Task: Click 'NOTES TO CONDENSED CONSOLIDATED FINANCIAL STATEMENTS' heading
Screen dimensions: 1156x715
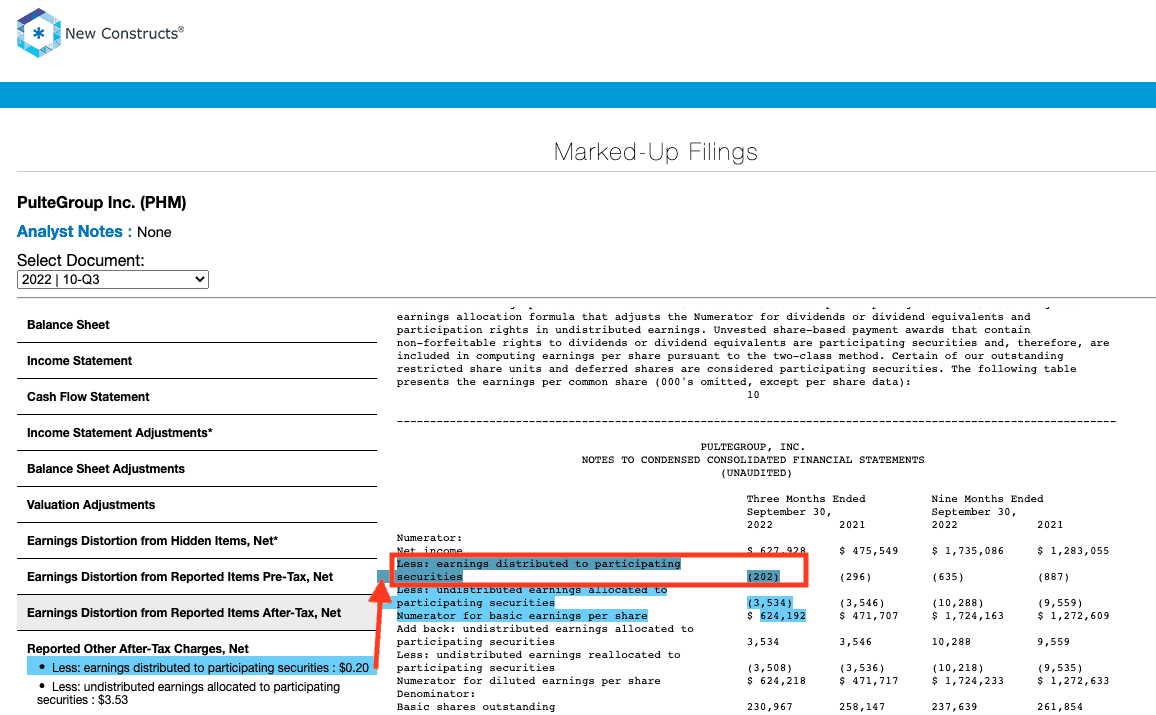Action: (x=753, y=459)
